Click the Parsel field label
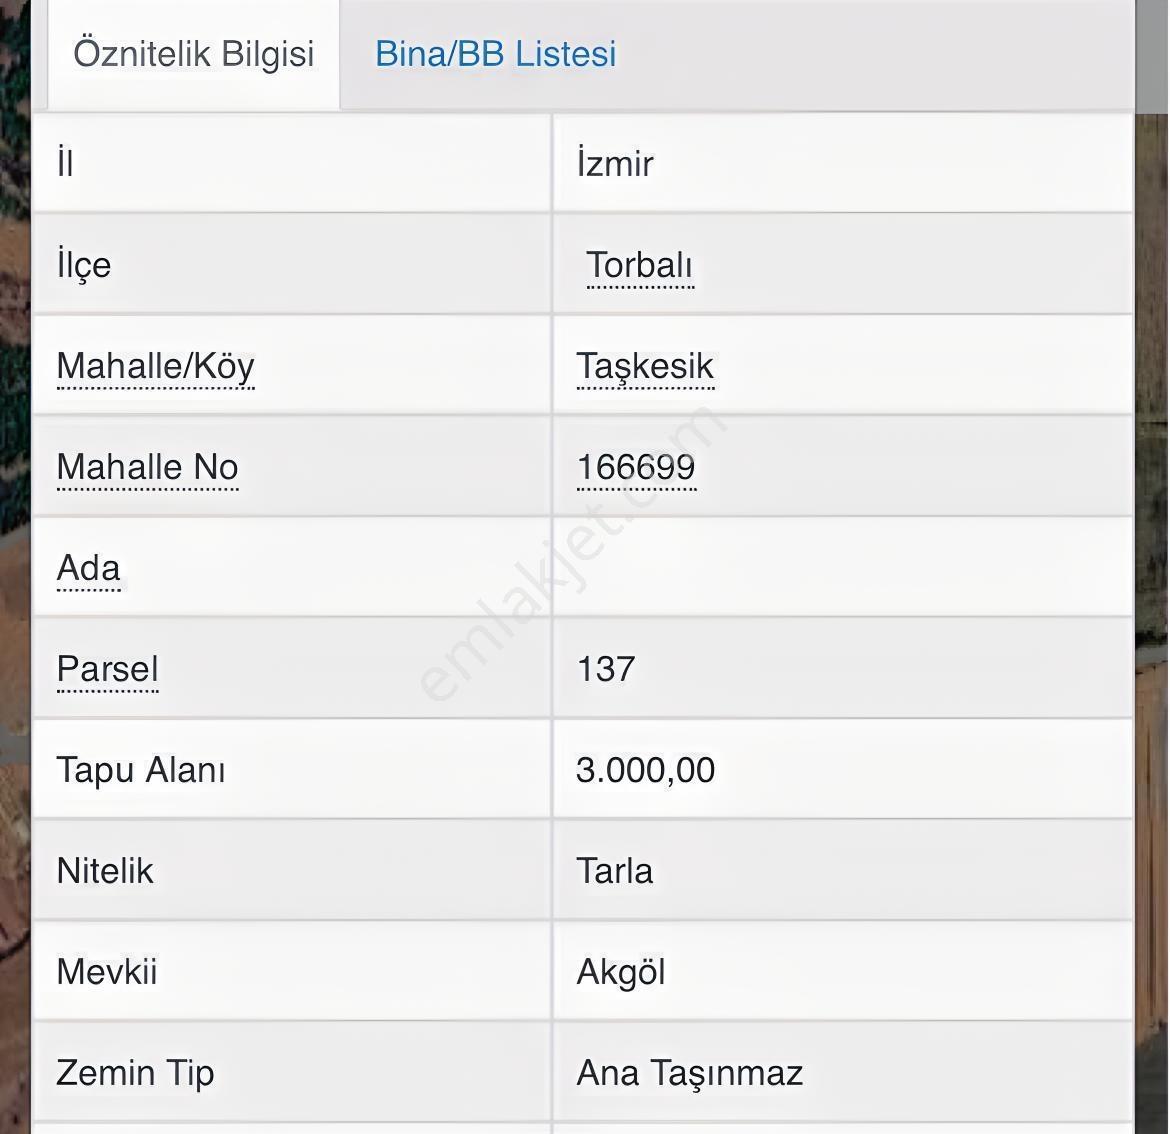1170x1134 pixels. (107, 669)
